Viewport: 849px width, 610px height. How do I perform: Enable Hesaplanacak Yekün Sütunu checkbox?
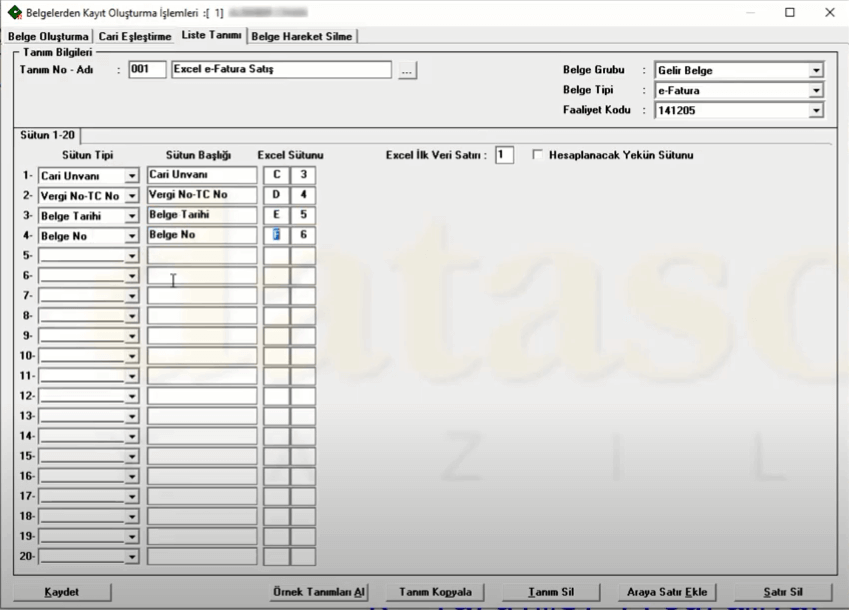538,155
